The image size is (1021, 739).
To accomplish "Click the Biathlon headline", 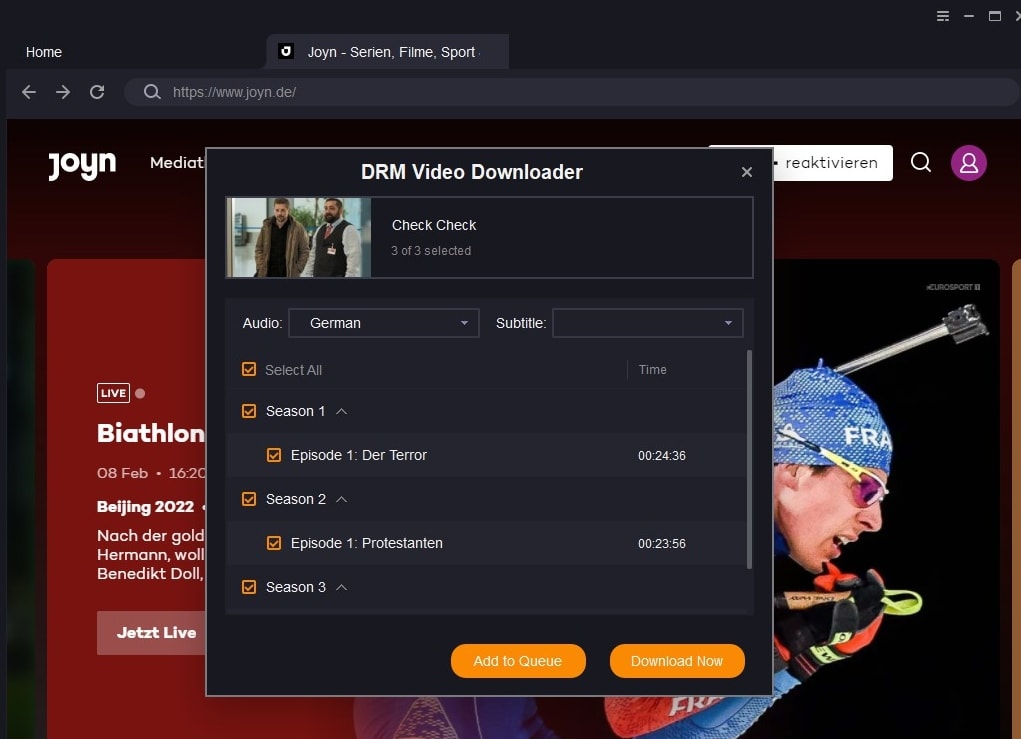I will pyautogui.click(x=150, y=434).
